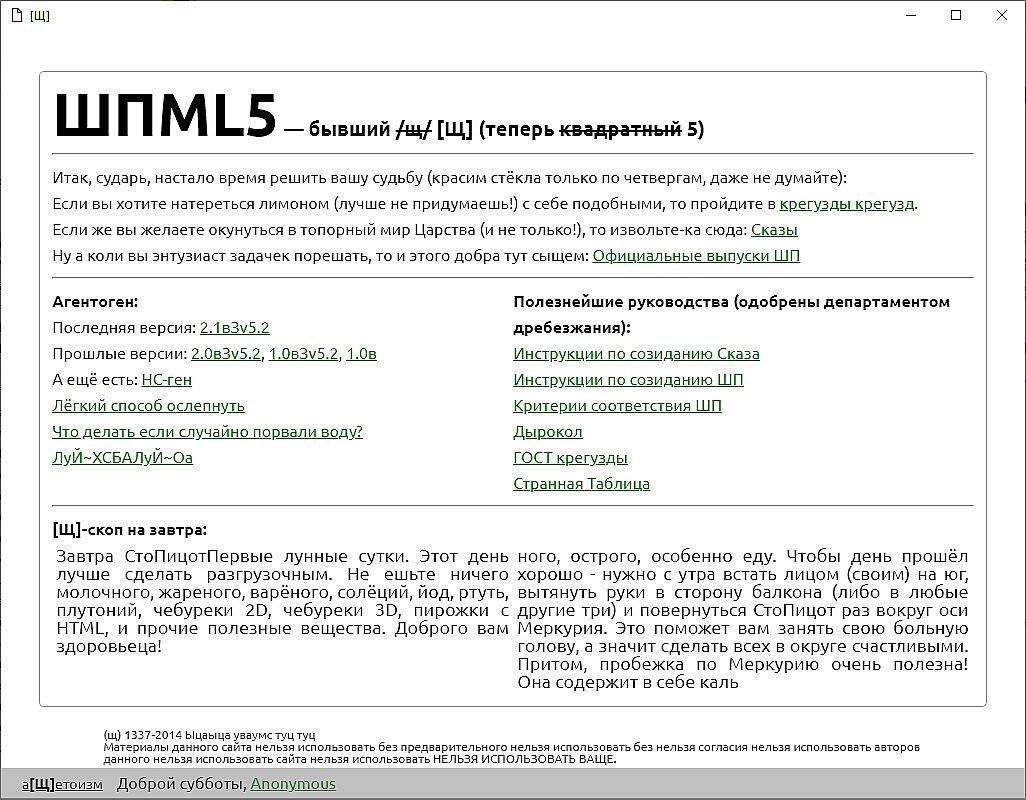Open Лёгкий способ ослепнуть link
Viewport: 1026px width, 800px height.
point(149,406)
